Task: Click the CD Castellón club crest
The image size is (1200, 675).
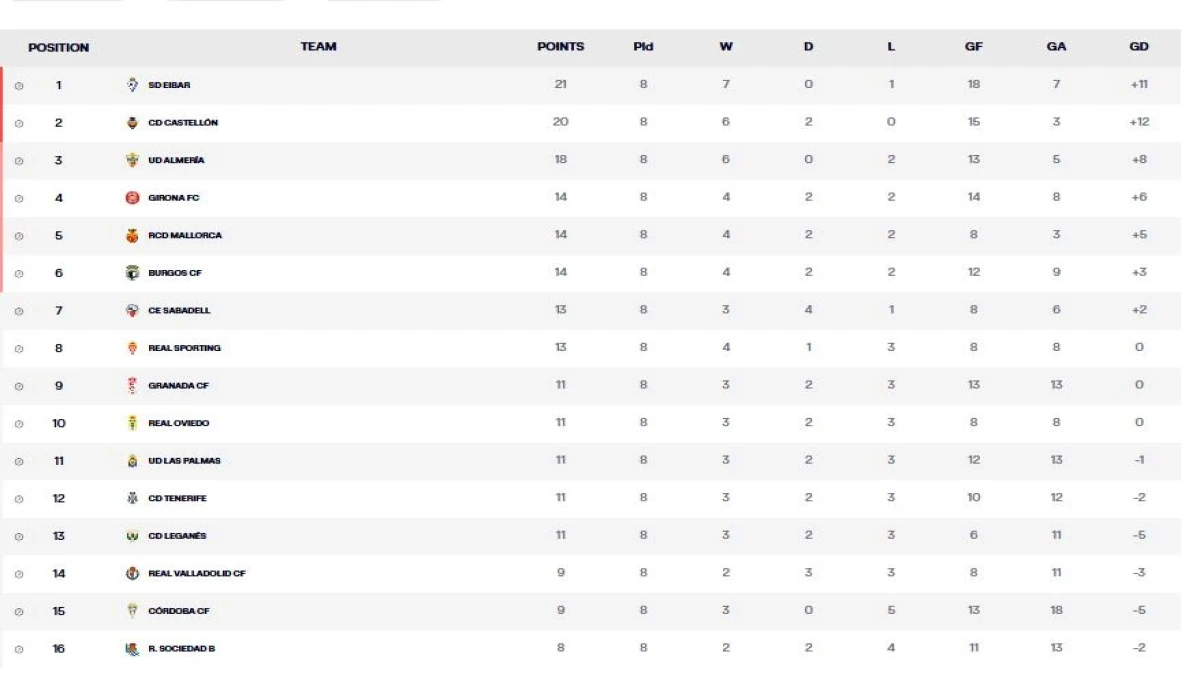Action: 131,123
